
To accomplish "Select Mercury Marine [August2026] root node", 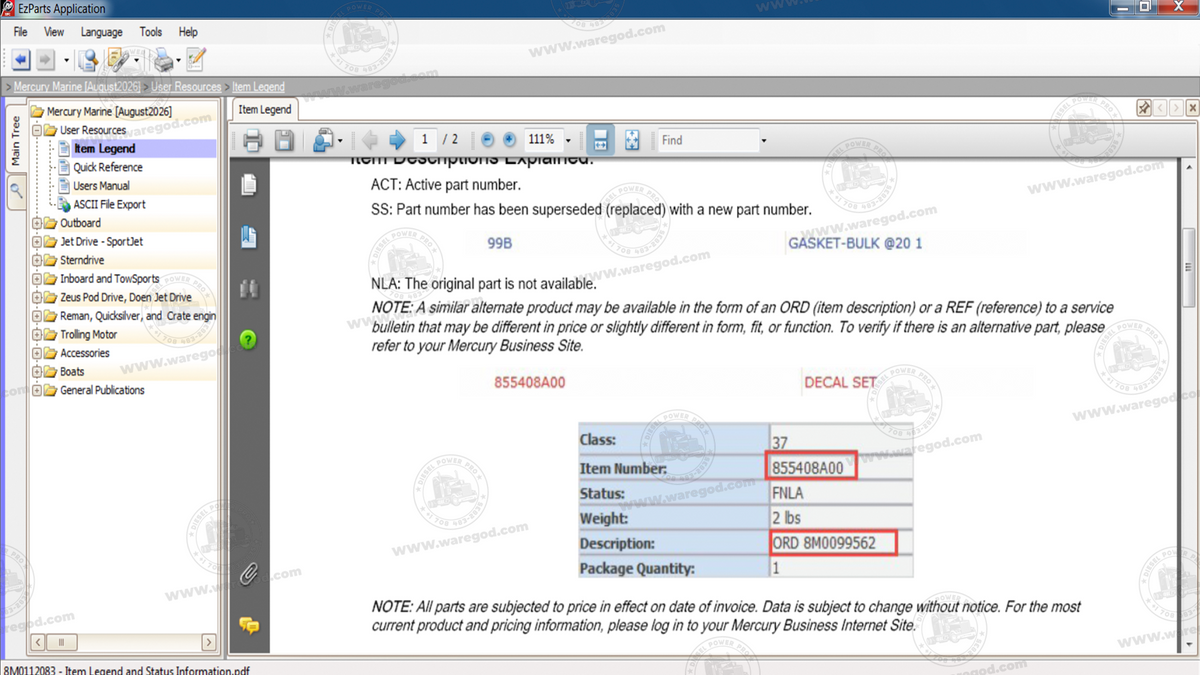I will point(109,111).
